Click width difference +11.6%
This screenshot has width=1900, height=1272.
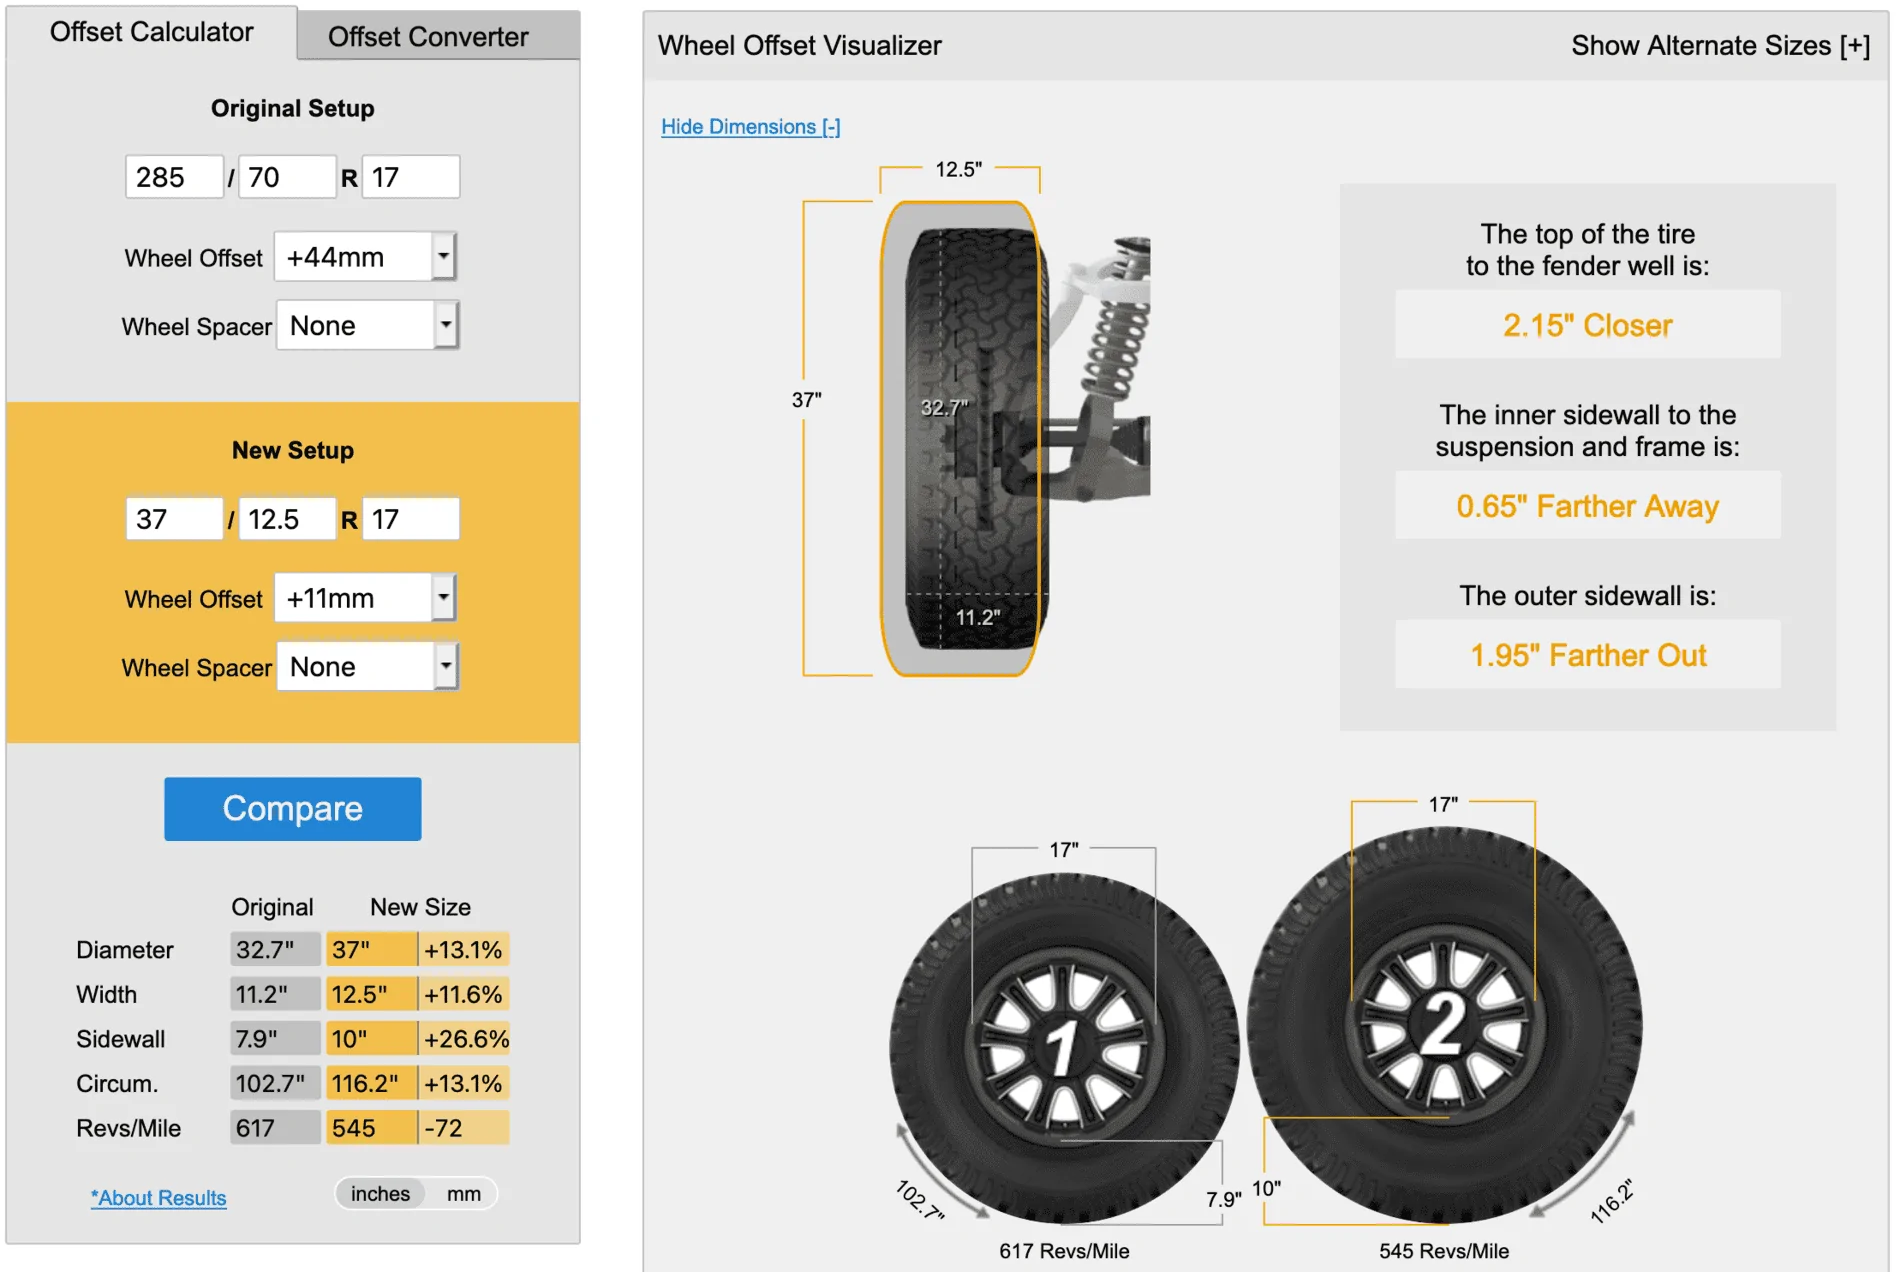click(x=464, y=994)
